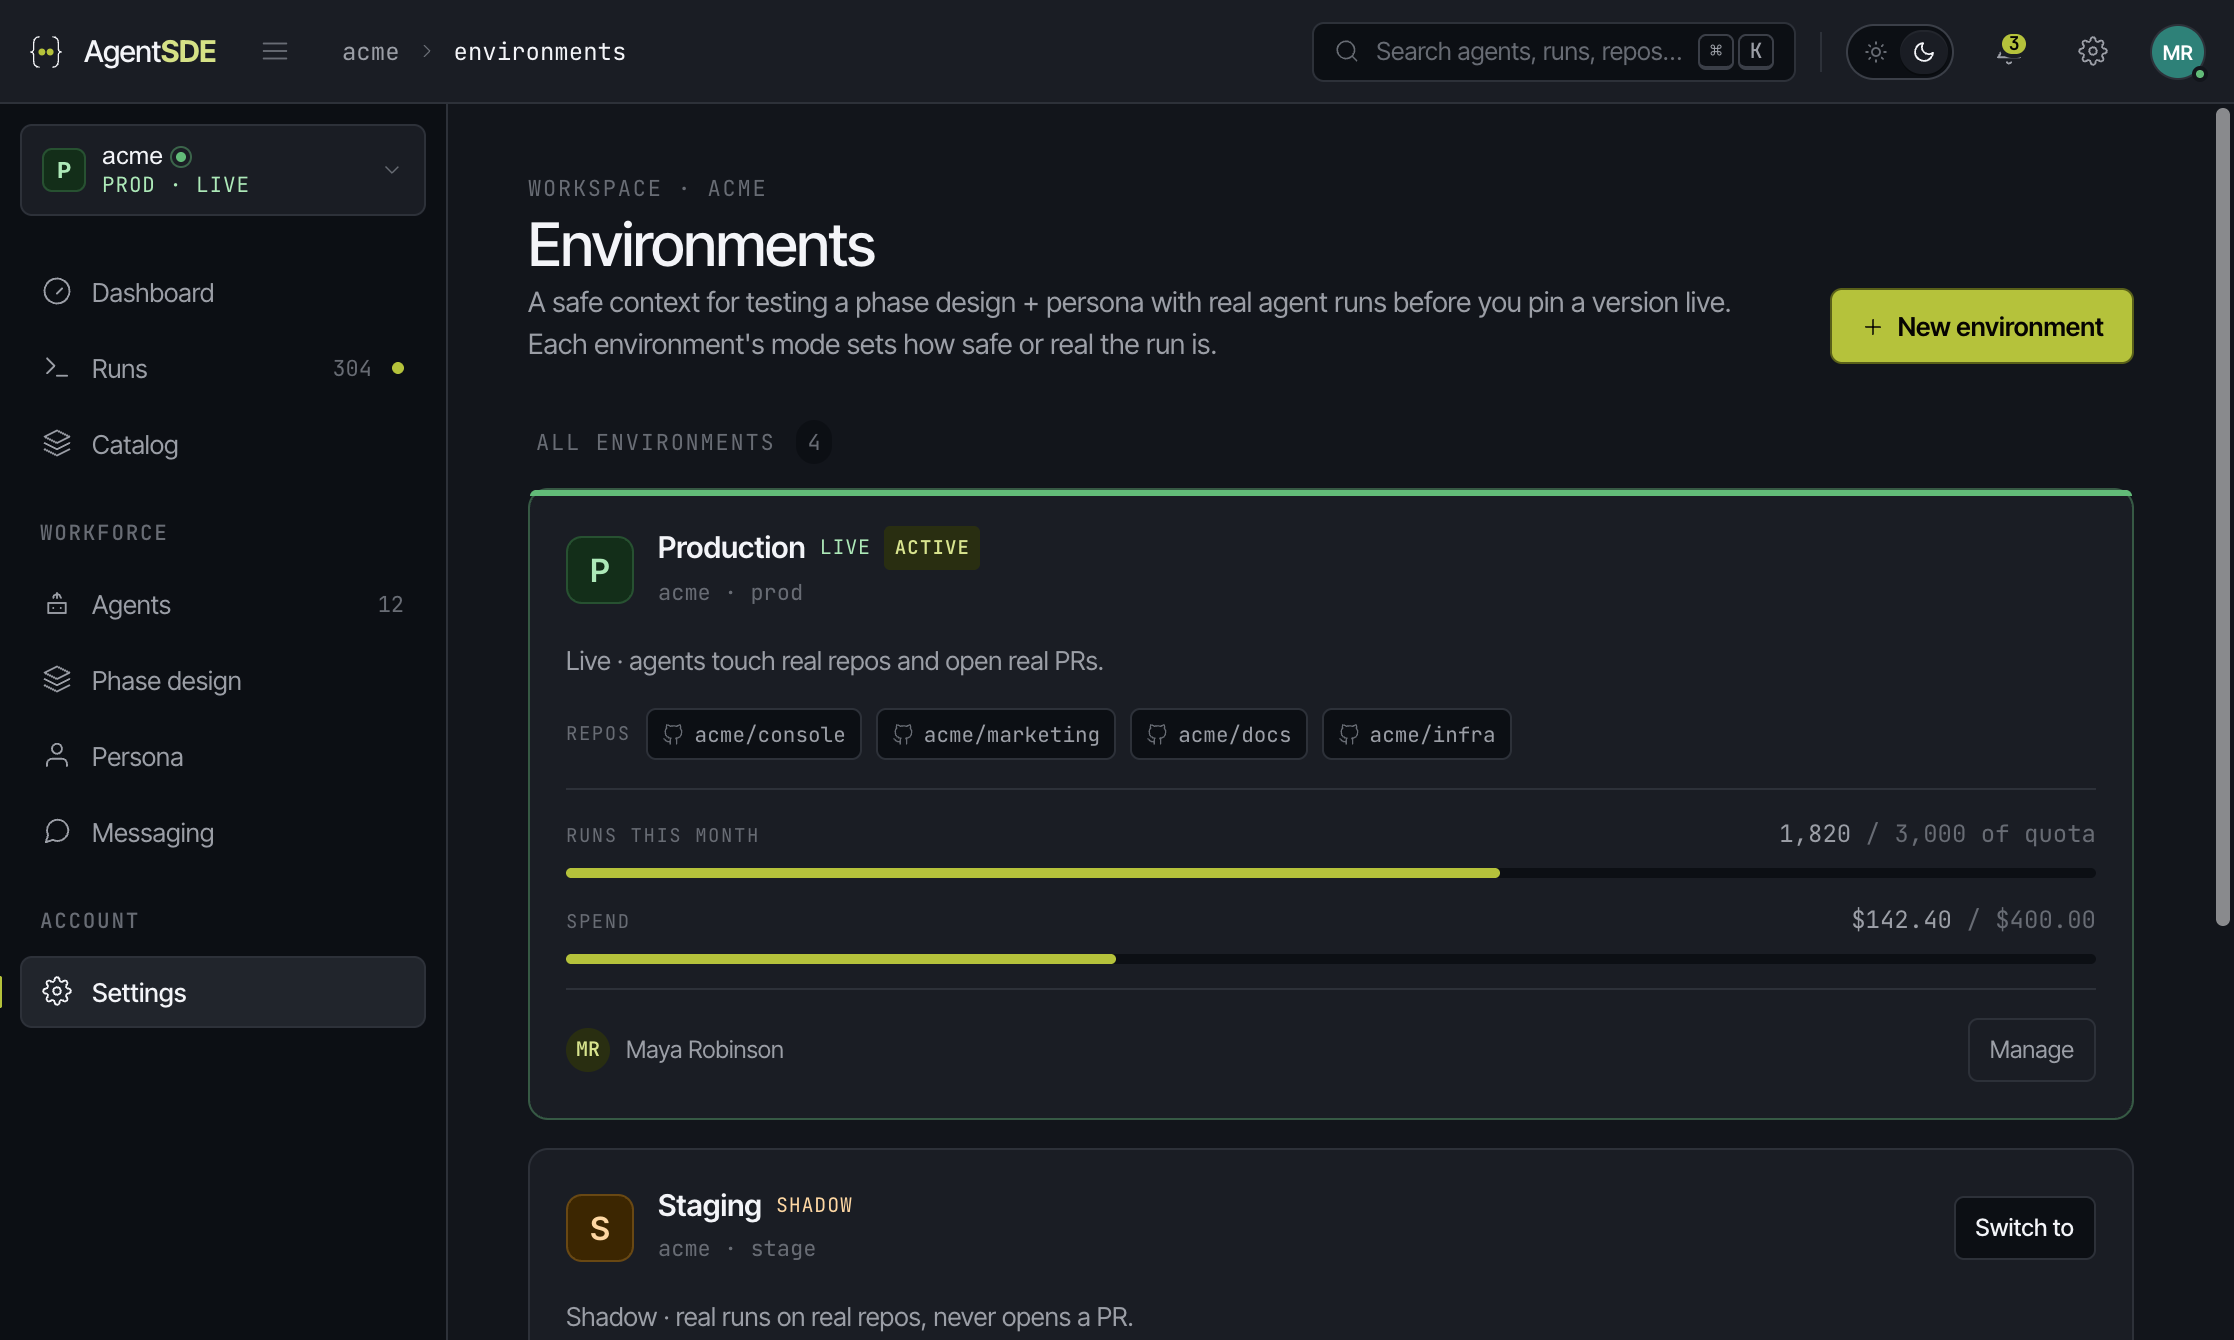Click the Runs 304 count
Screen dimensions: 2234x1340
(352, 369)
